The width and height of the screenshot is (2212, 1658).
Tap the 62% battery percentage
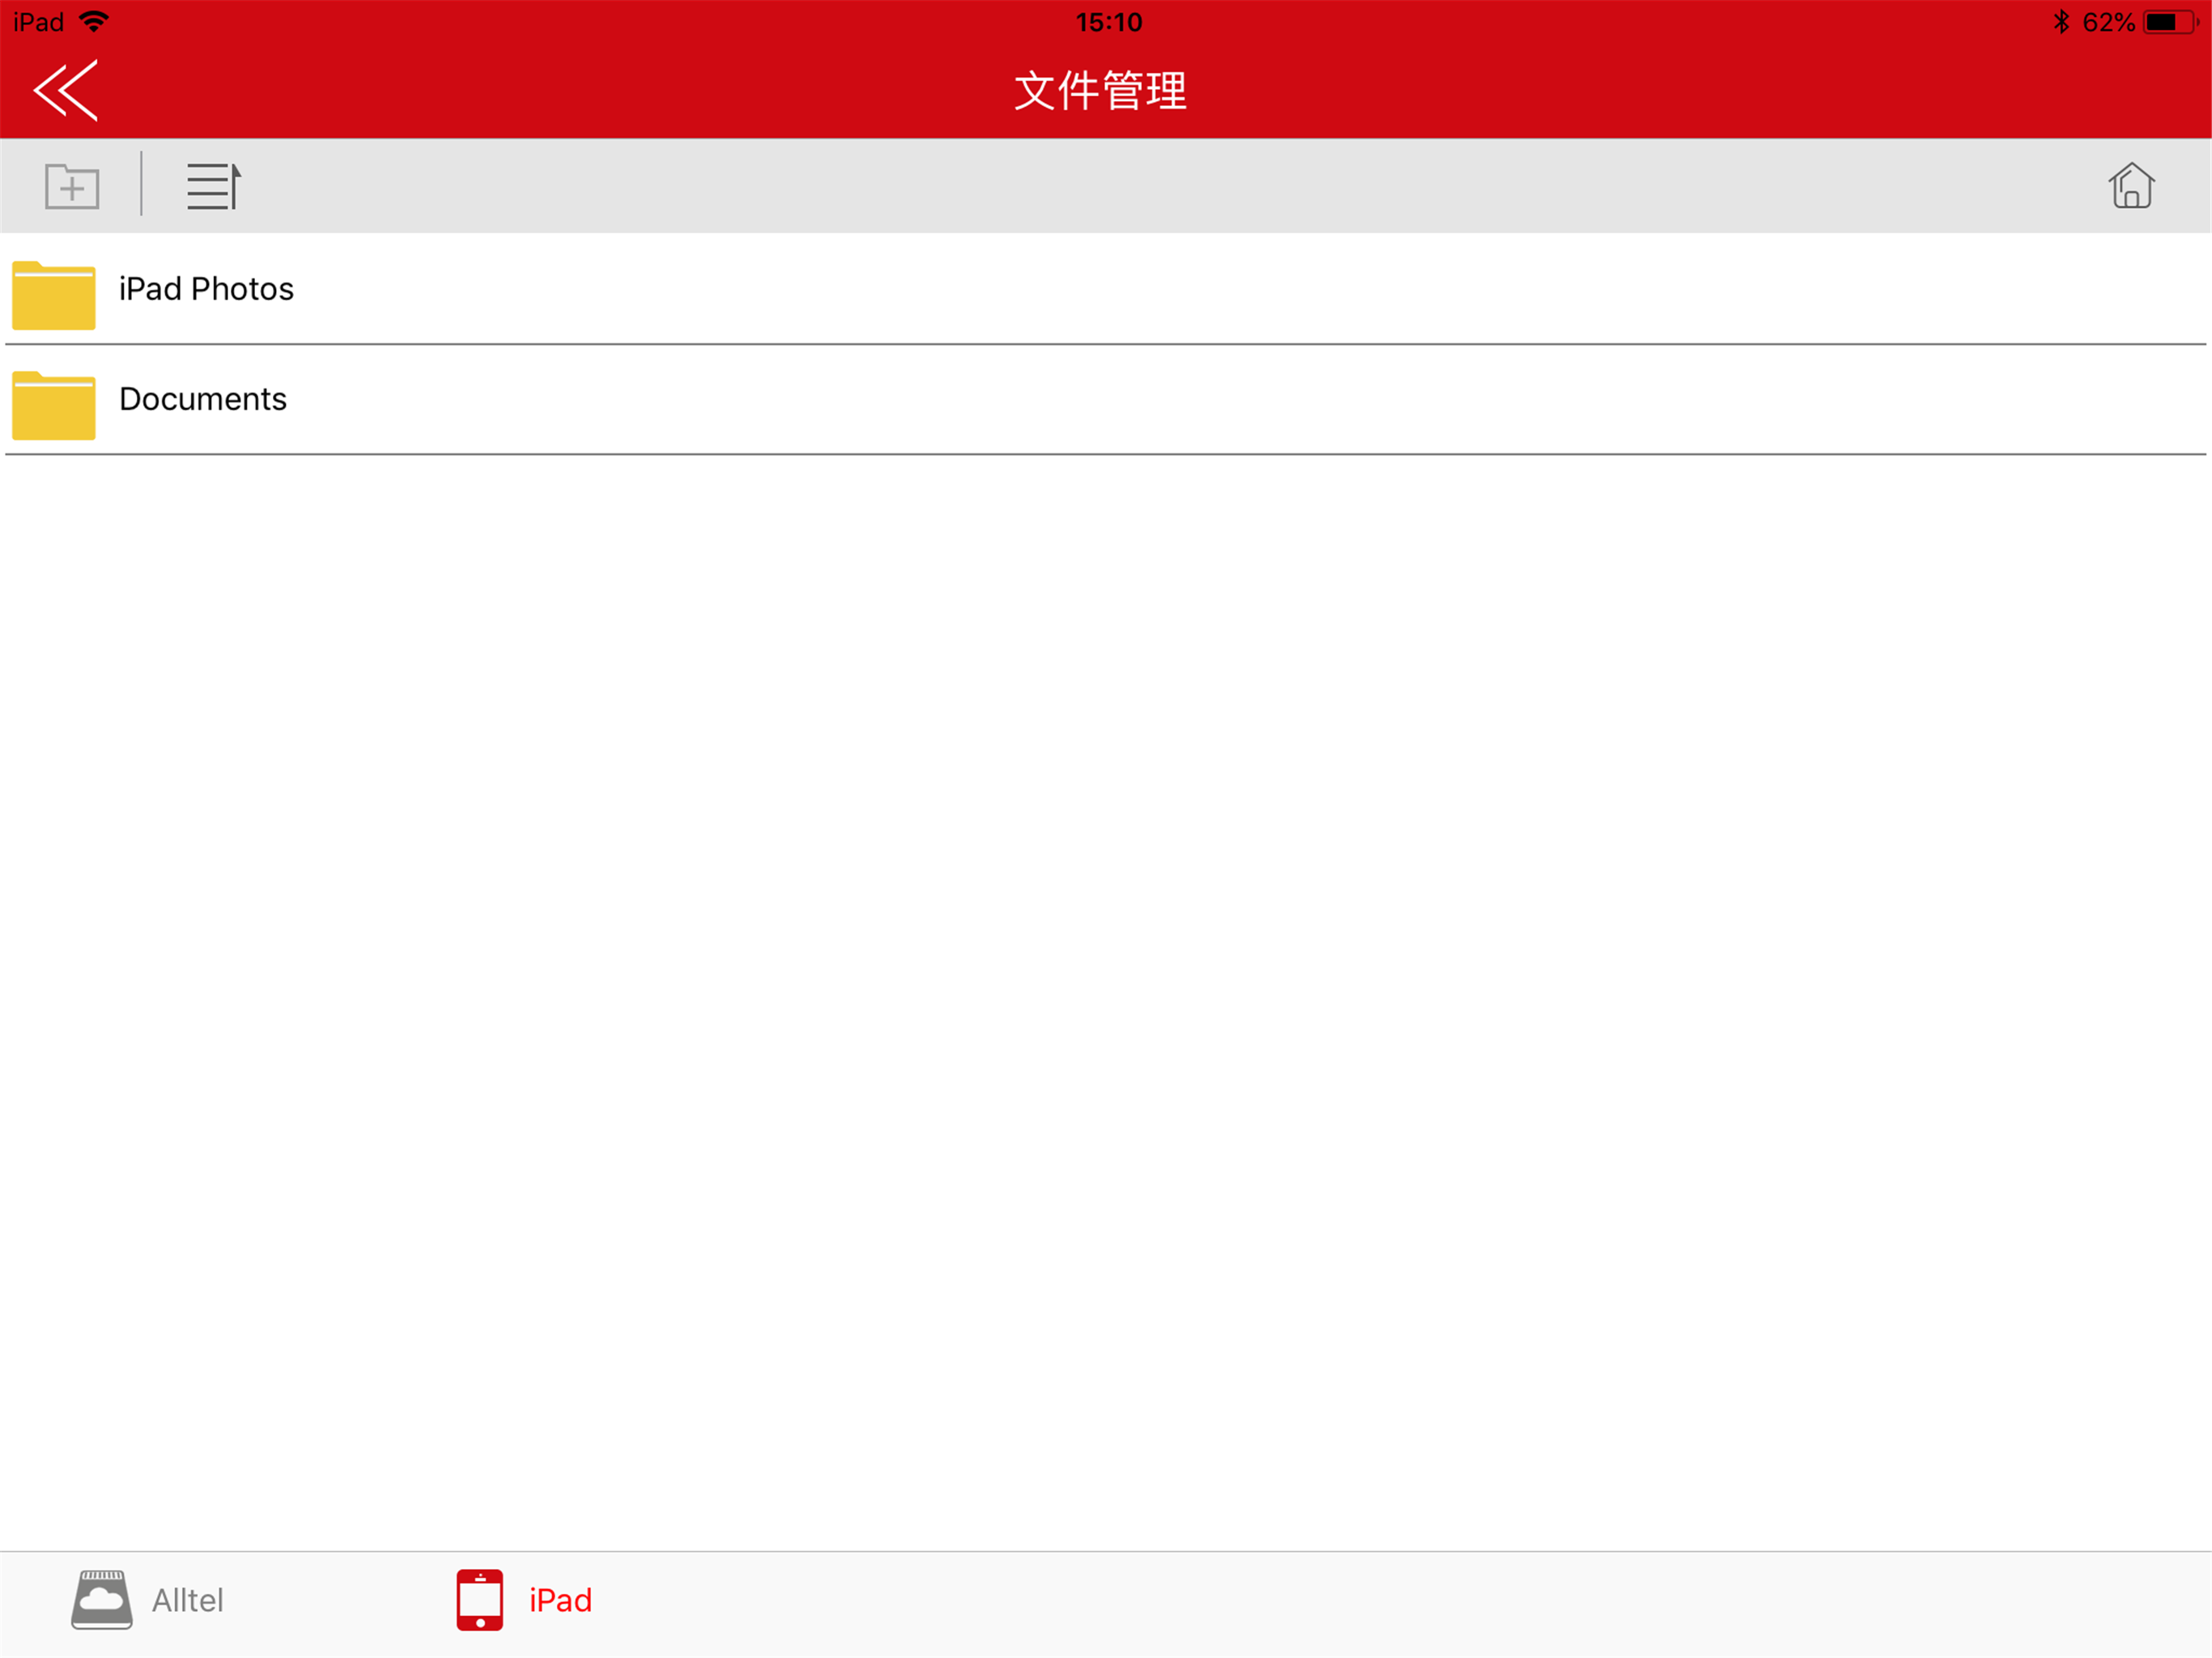point(2108,22)
